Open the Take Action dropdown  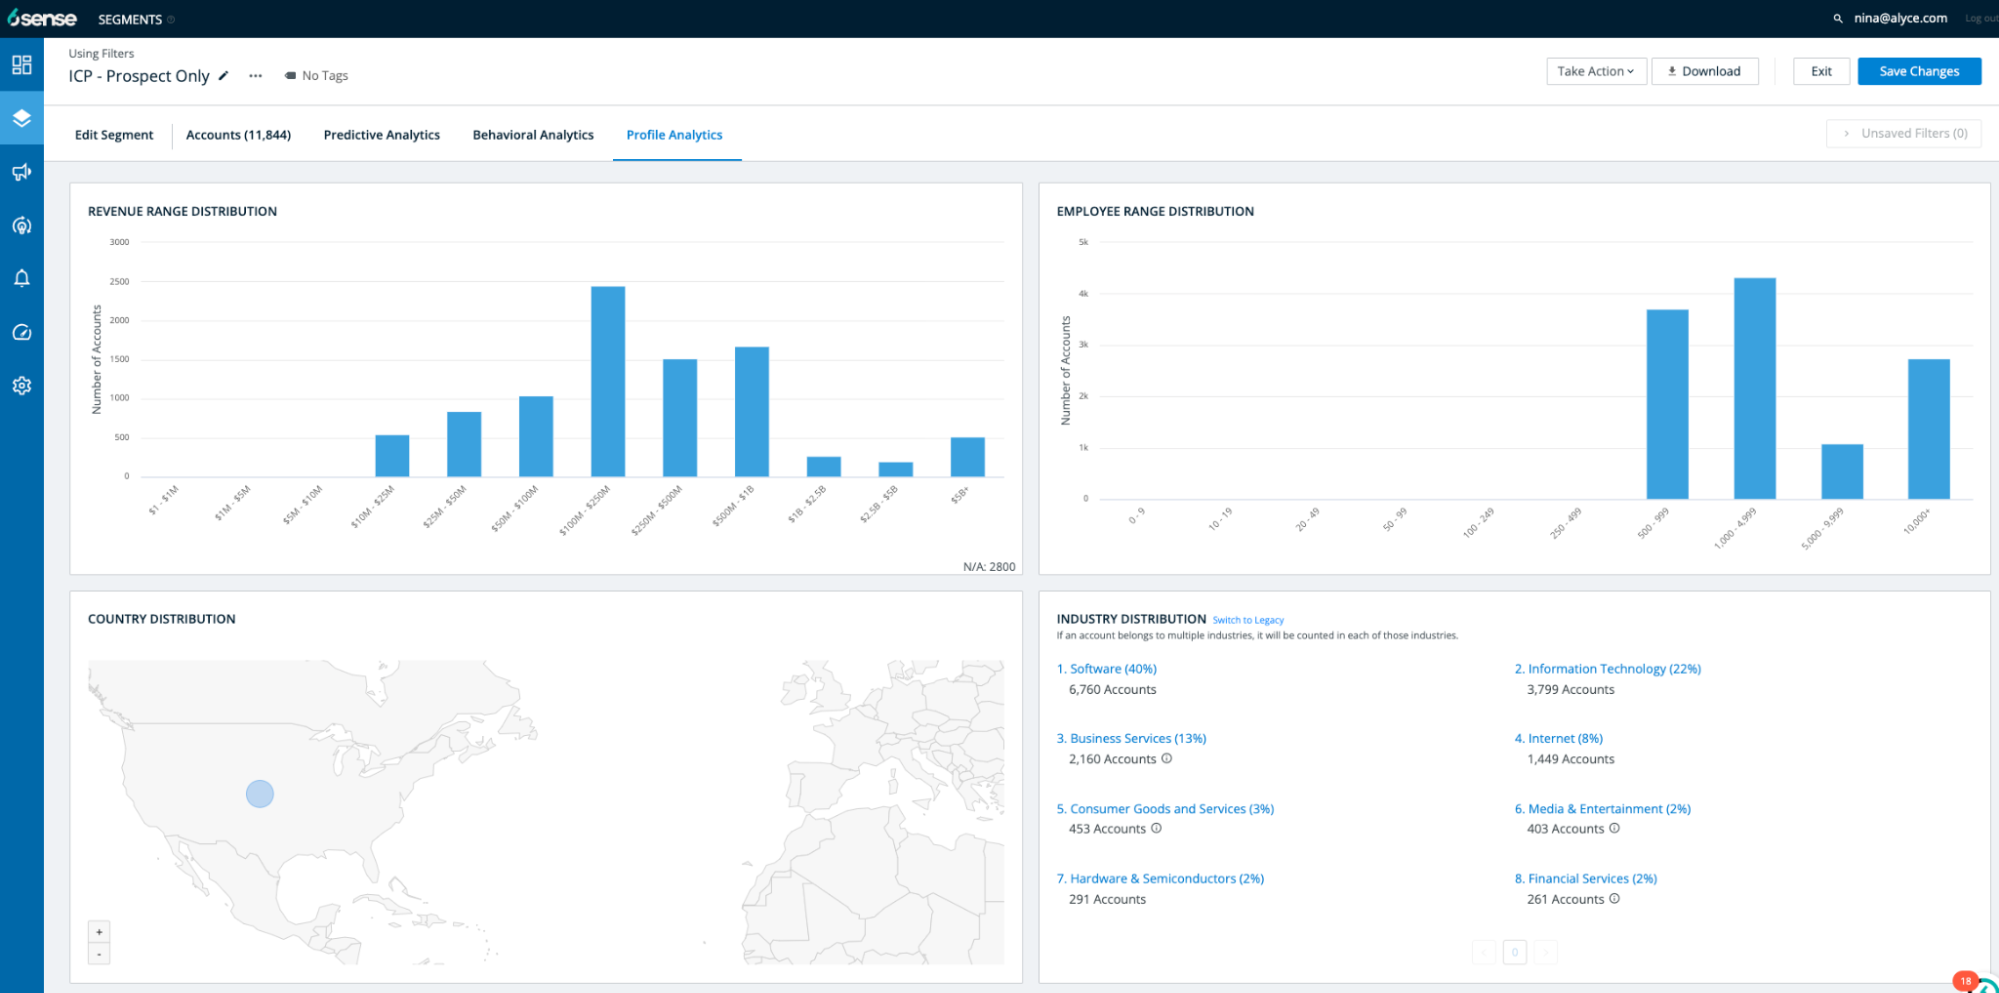[1595, 70]
